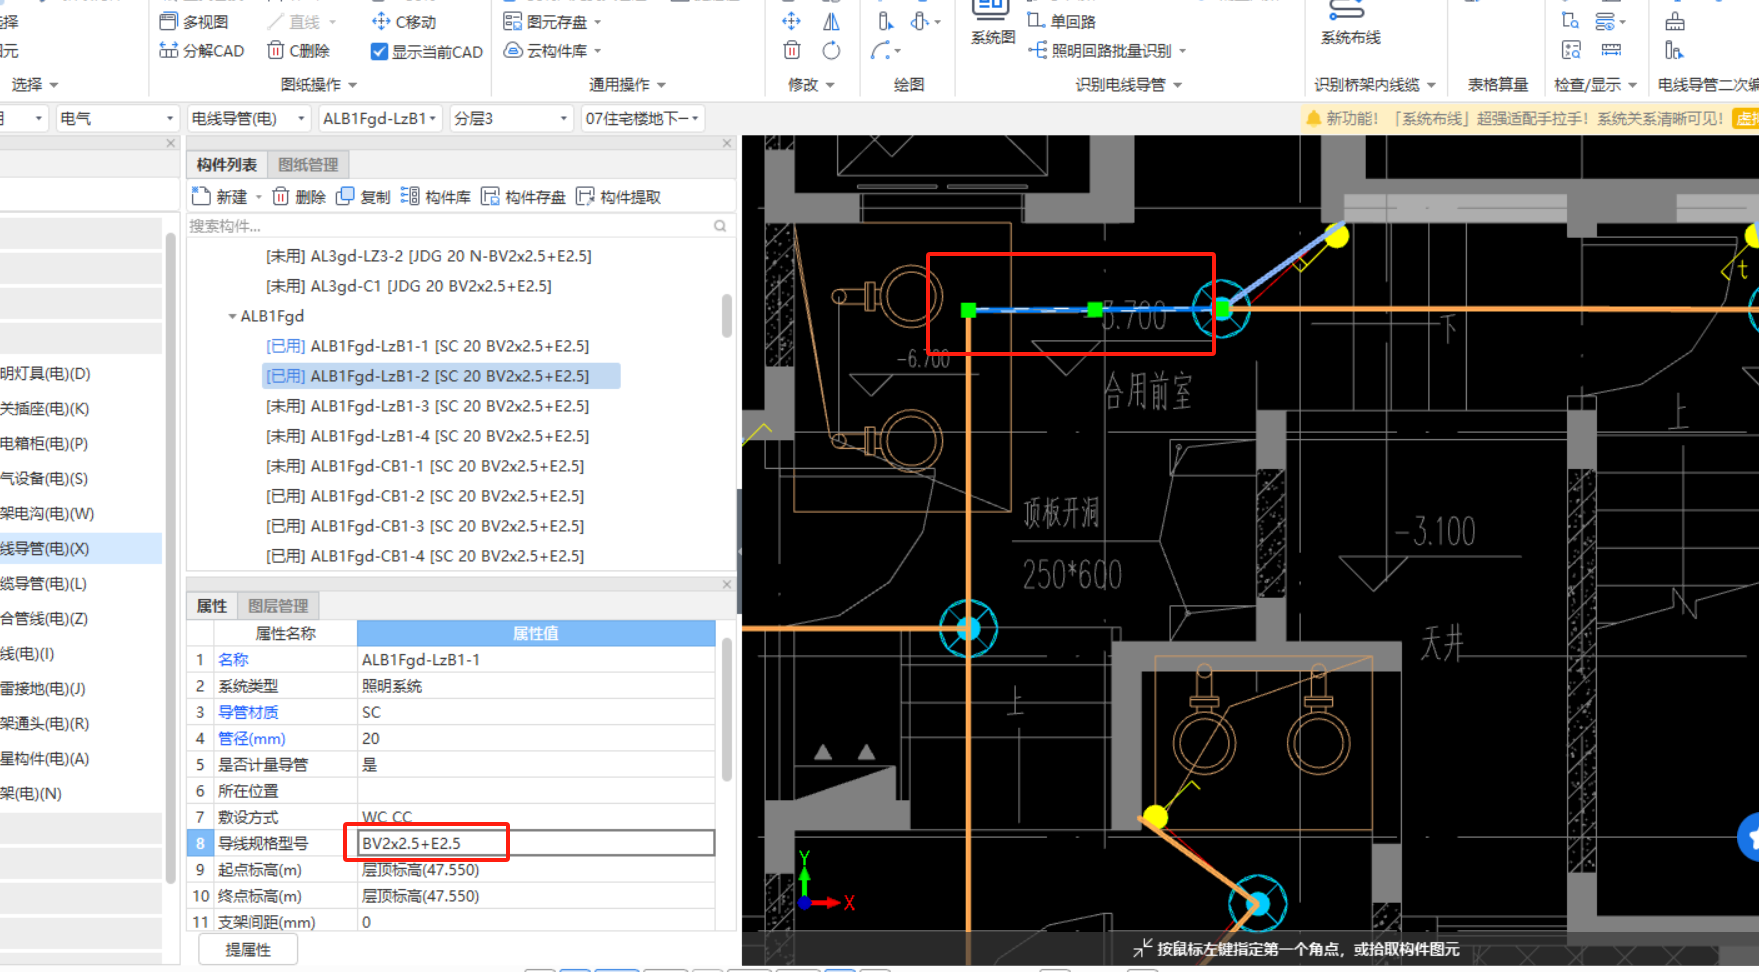
Task: Select ALB1Fgd-LzB1-3 in component tree
Action: (x=427, y=406)
